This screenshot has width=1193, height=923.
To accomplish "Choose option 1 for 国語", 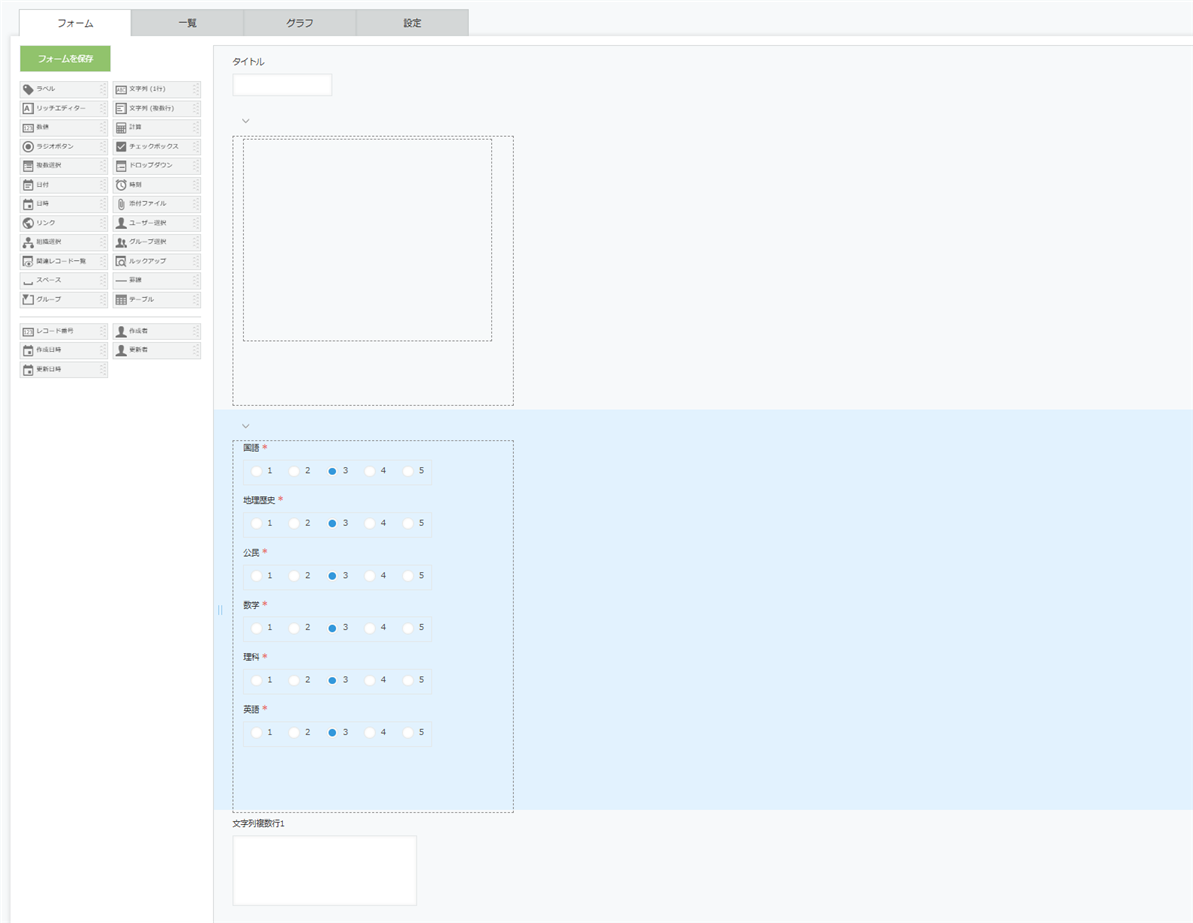I will [x=256, y=471].
